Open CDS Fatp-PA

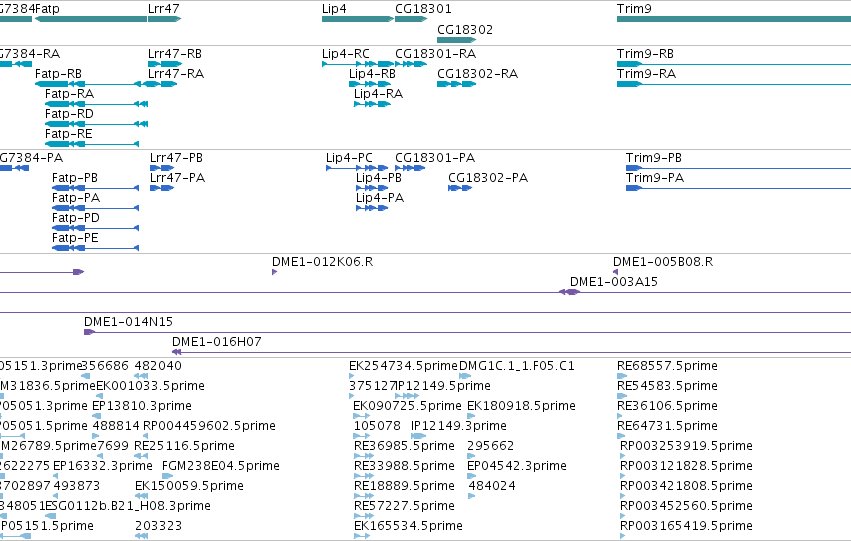pyautogui.click(x=76, y=198)
